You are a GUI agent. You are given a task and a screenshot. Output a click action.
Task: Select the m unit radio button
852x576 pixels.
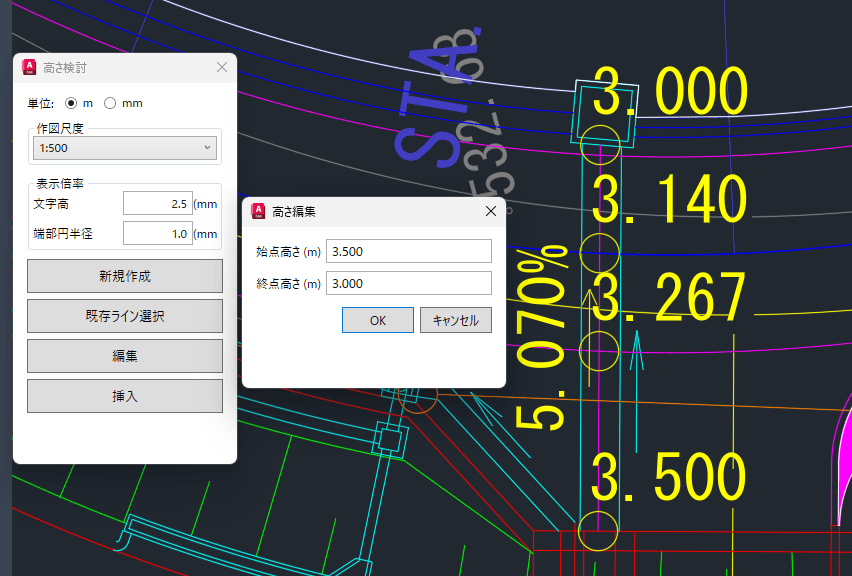coord(71,103)
